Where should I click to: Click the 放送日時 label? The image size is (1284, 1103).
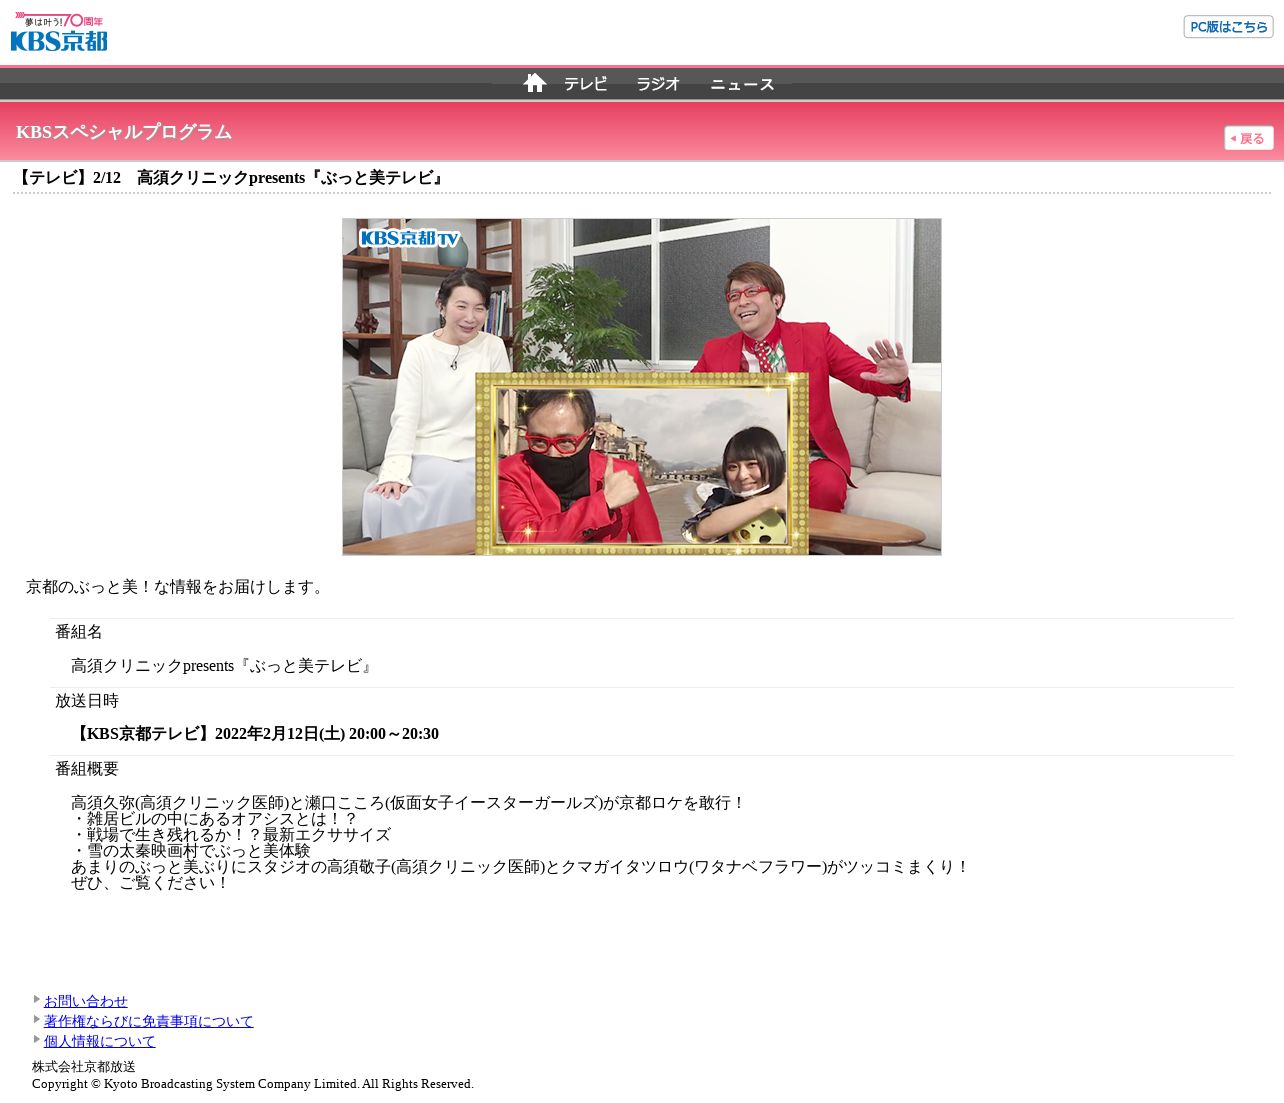tap(87, 701)
